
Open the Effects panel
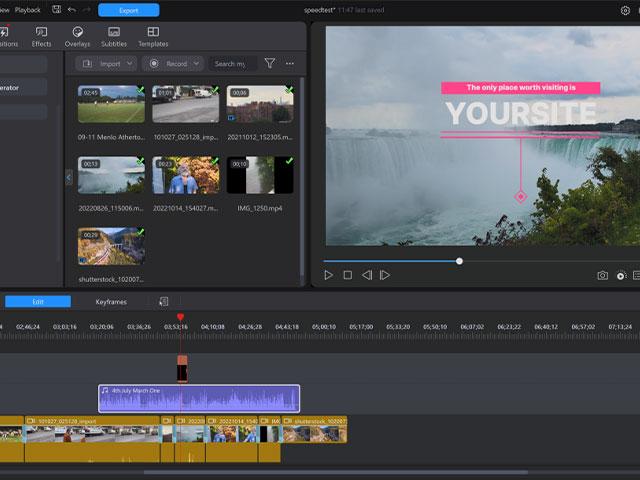pyautogui.click(x=41, y=37)
